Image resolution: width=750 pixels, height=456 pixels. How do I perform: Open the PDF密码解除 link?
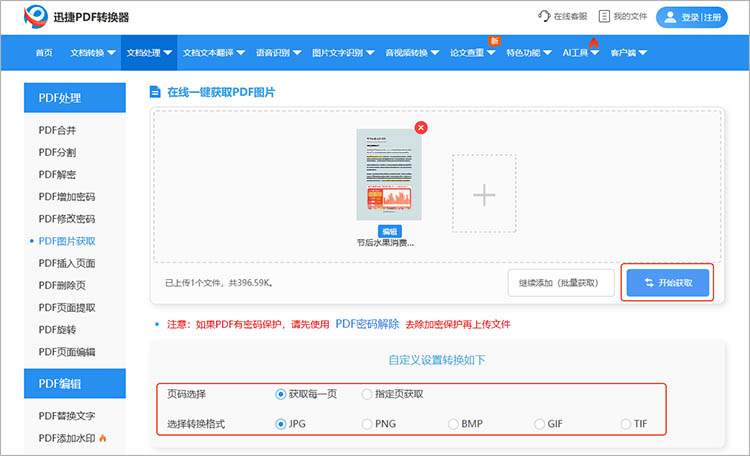click(367, 324)
